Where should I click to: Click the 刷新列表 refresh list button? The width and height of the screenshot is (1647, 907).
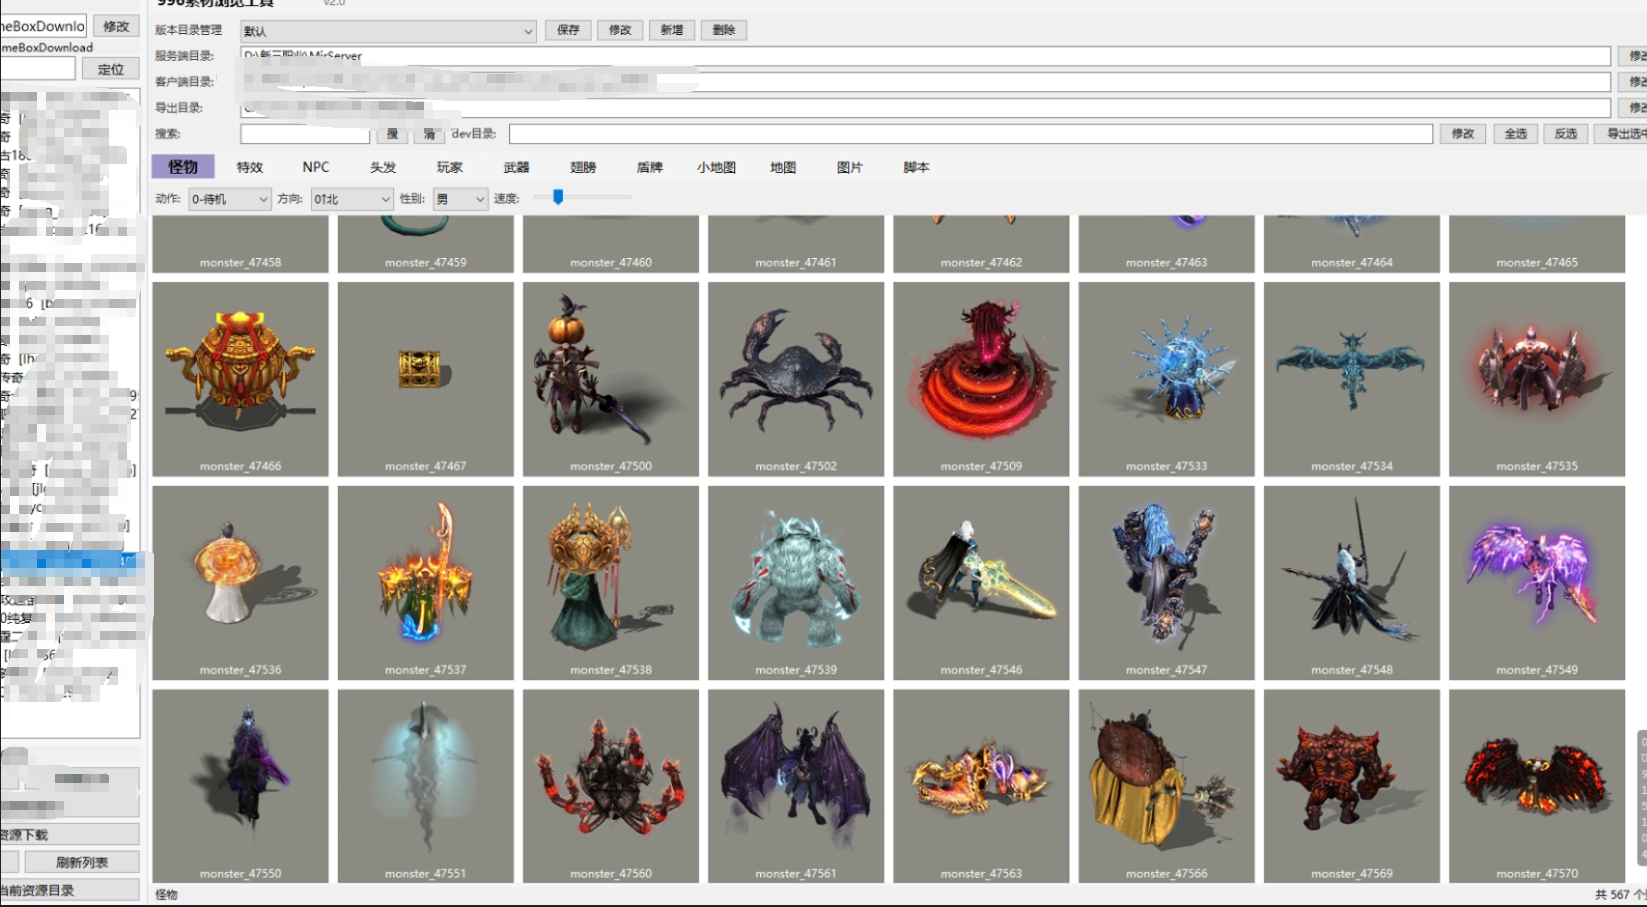point(82,862)
